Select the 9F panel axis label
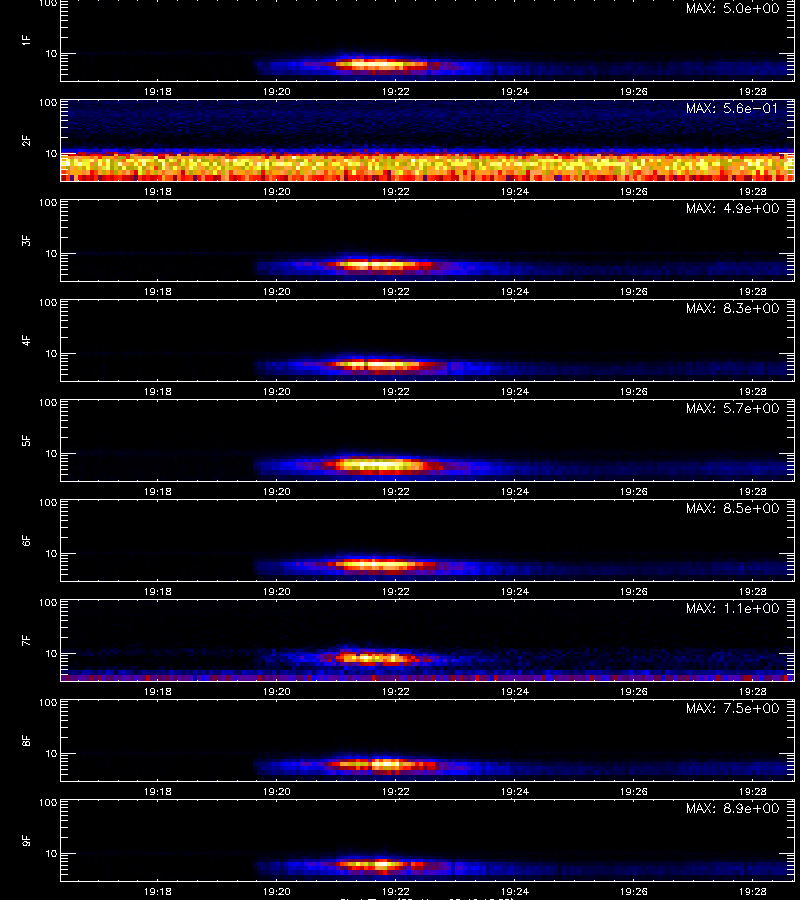This screenshot has width=800, height=900. [x=26, y=840]
